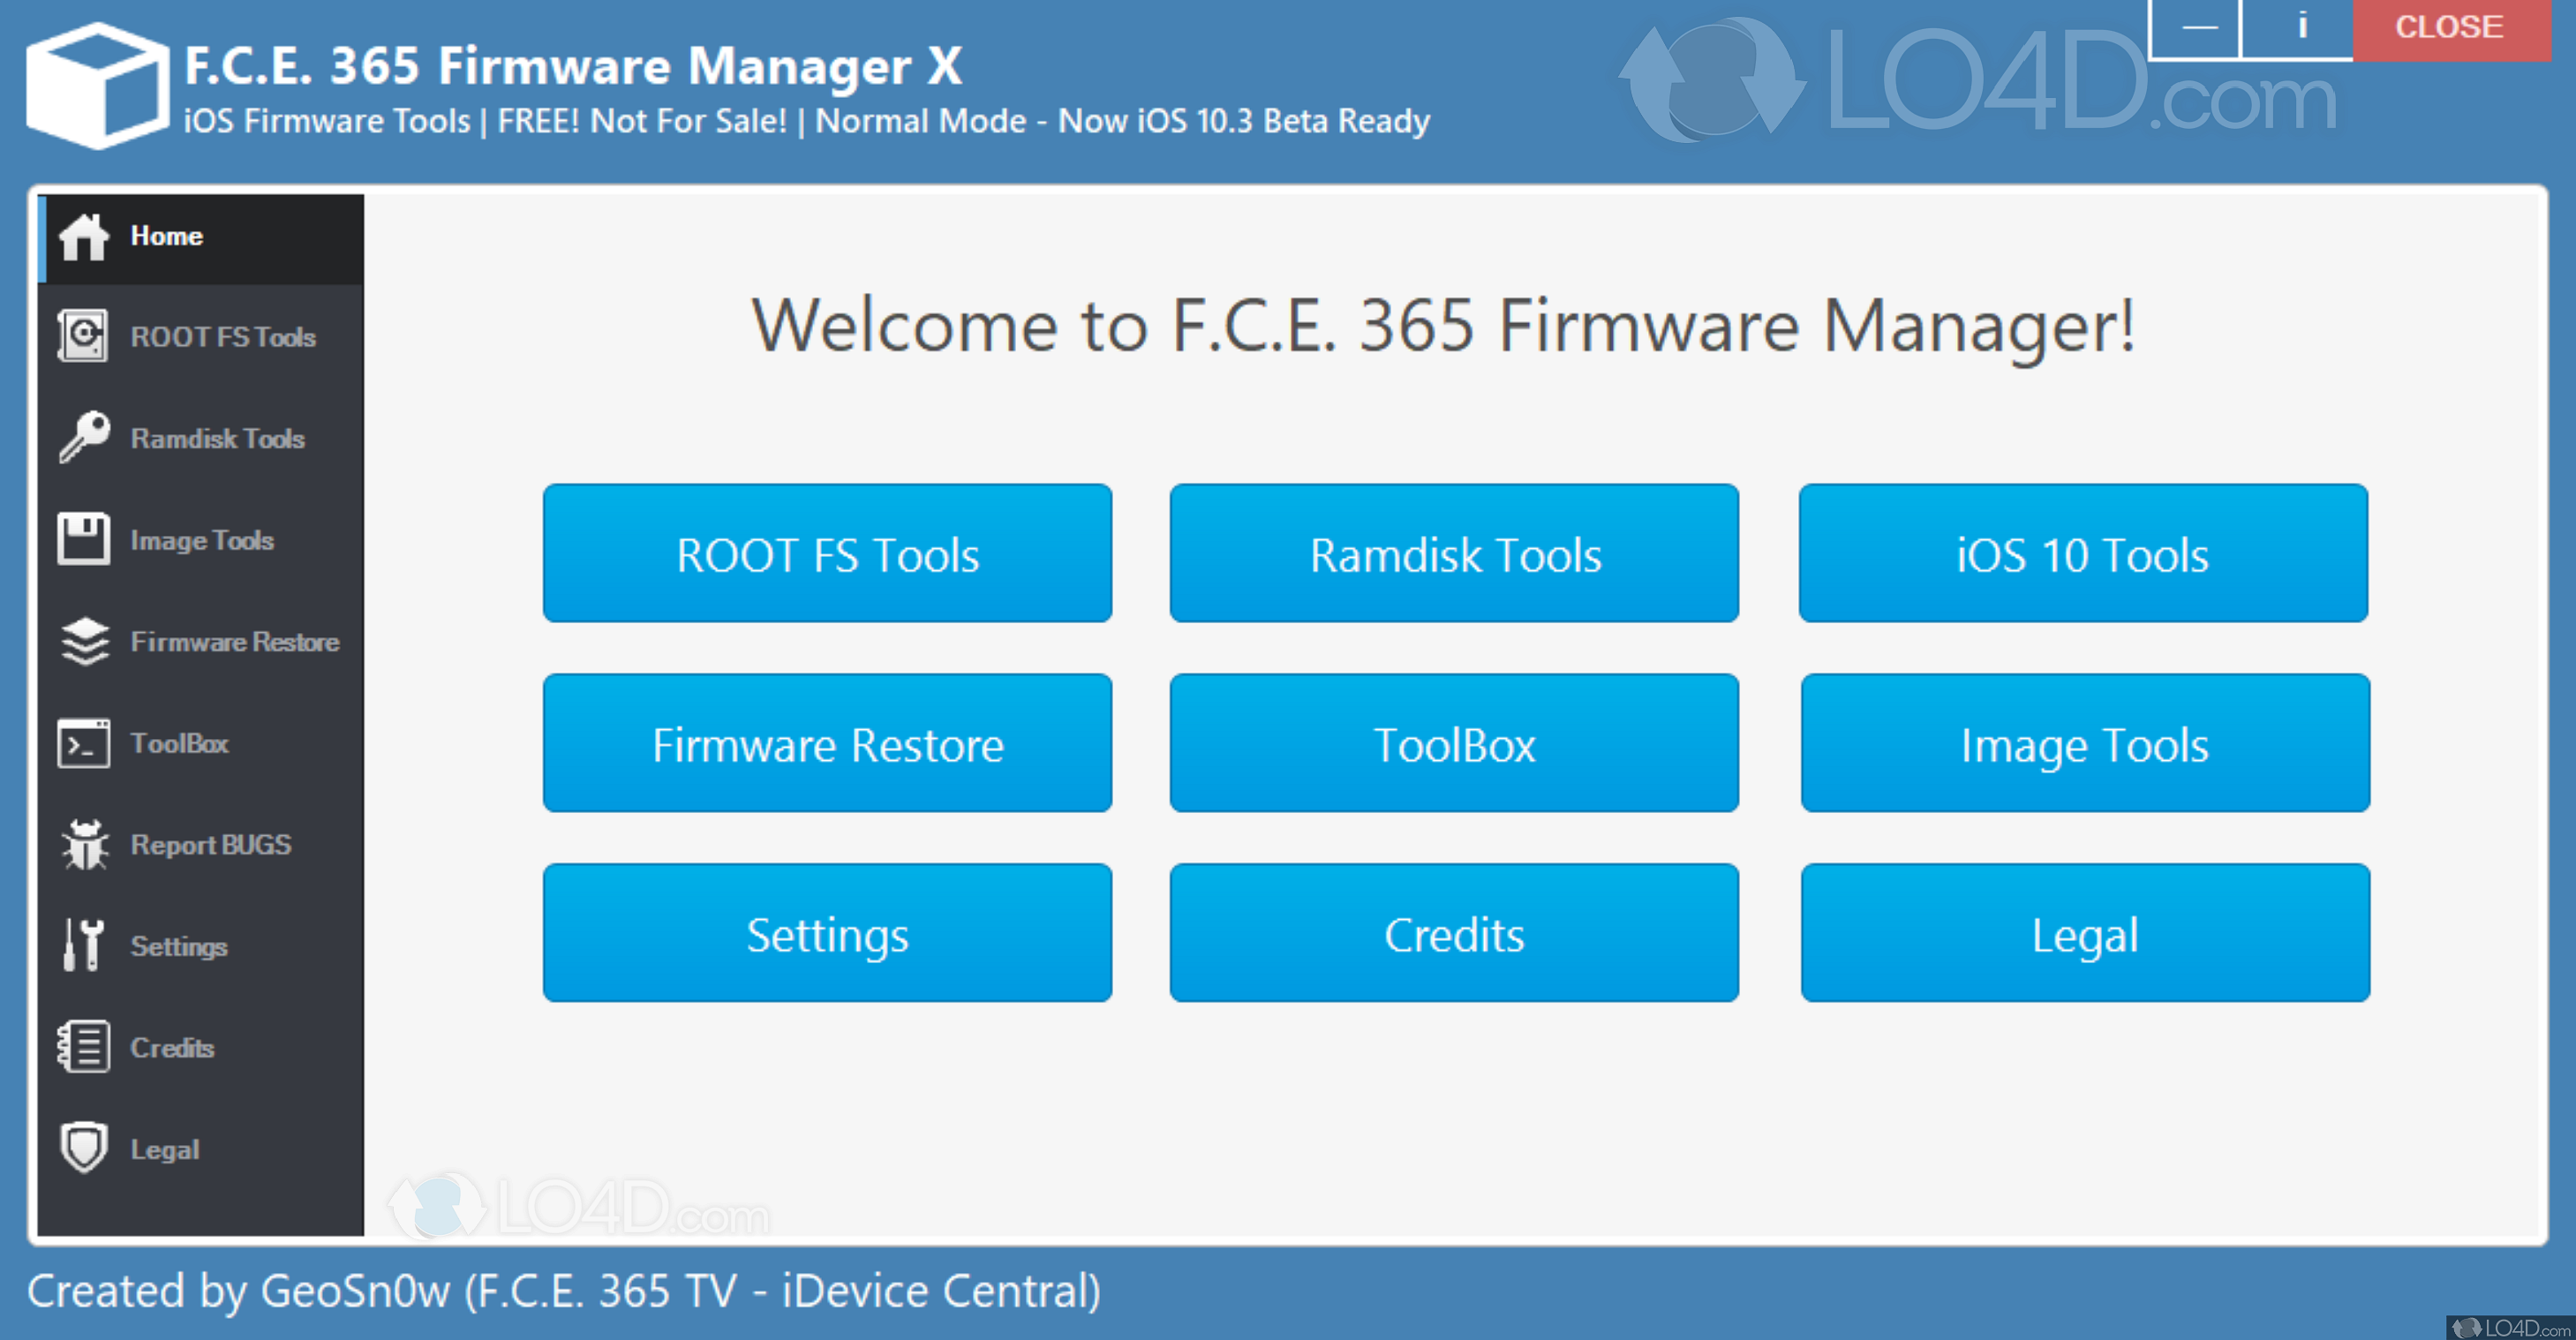Open the ToolBox main panel button
This screenshot has width=2576, height=1340.
click(x=1454, y=743)
